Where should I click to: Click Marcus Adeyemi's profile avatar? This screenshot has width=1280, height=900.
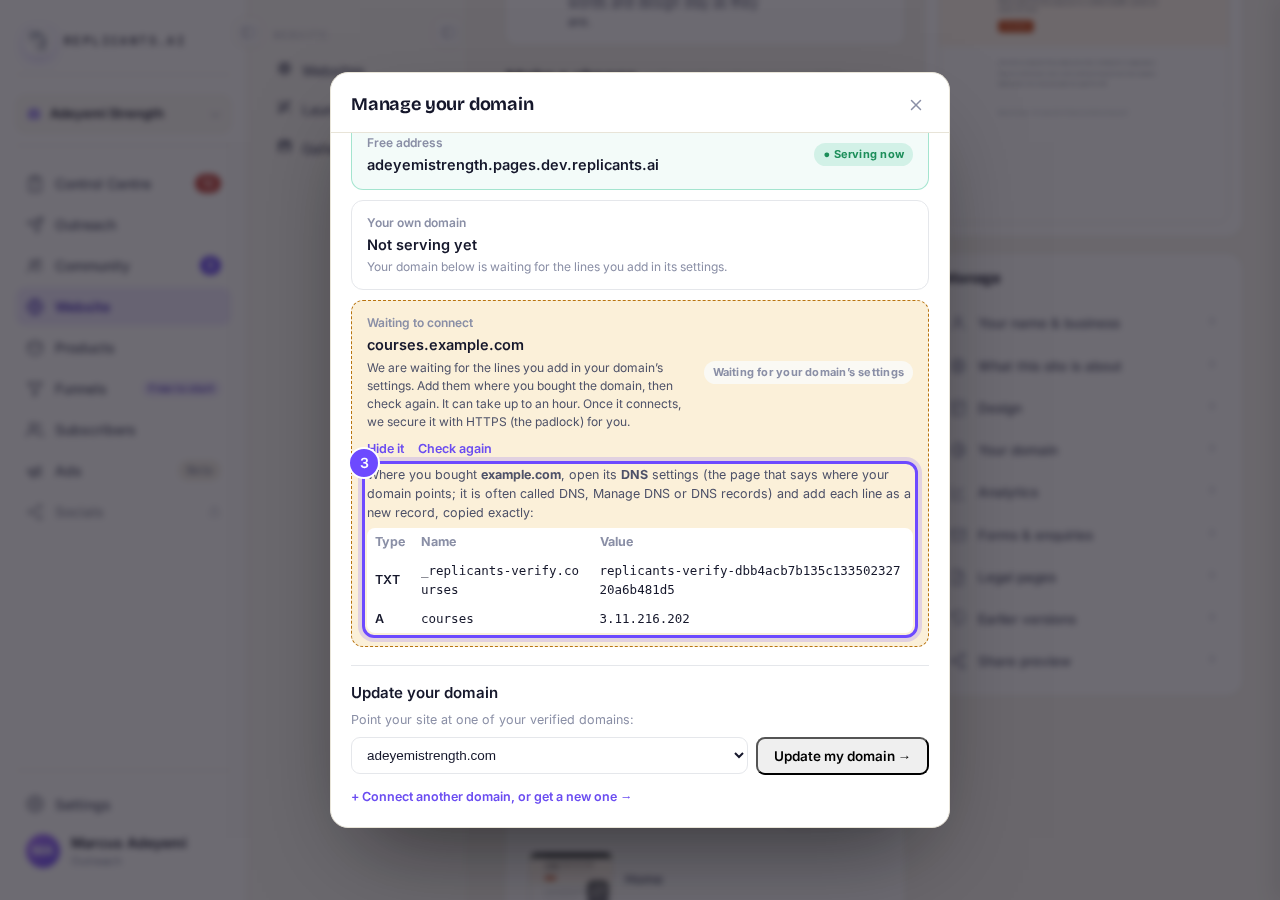click(43, 851)
